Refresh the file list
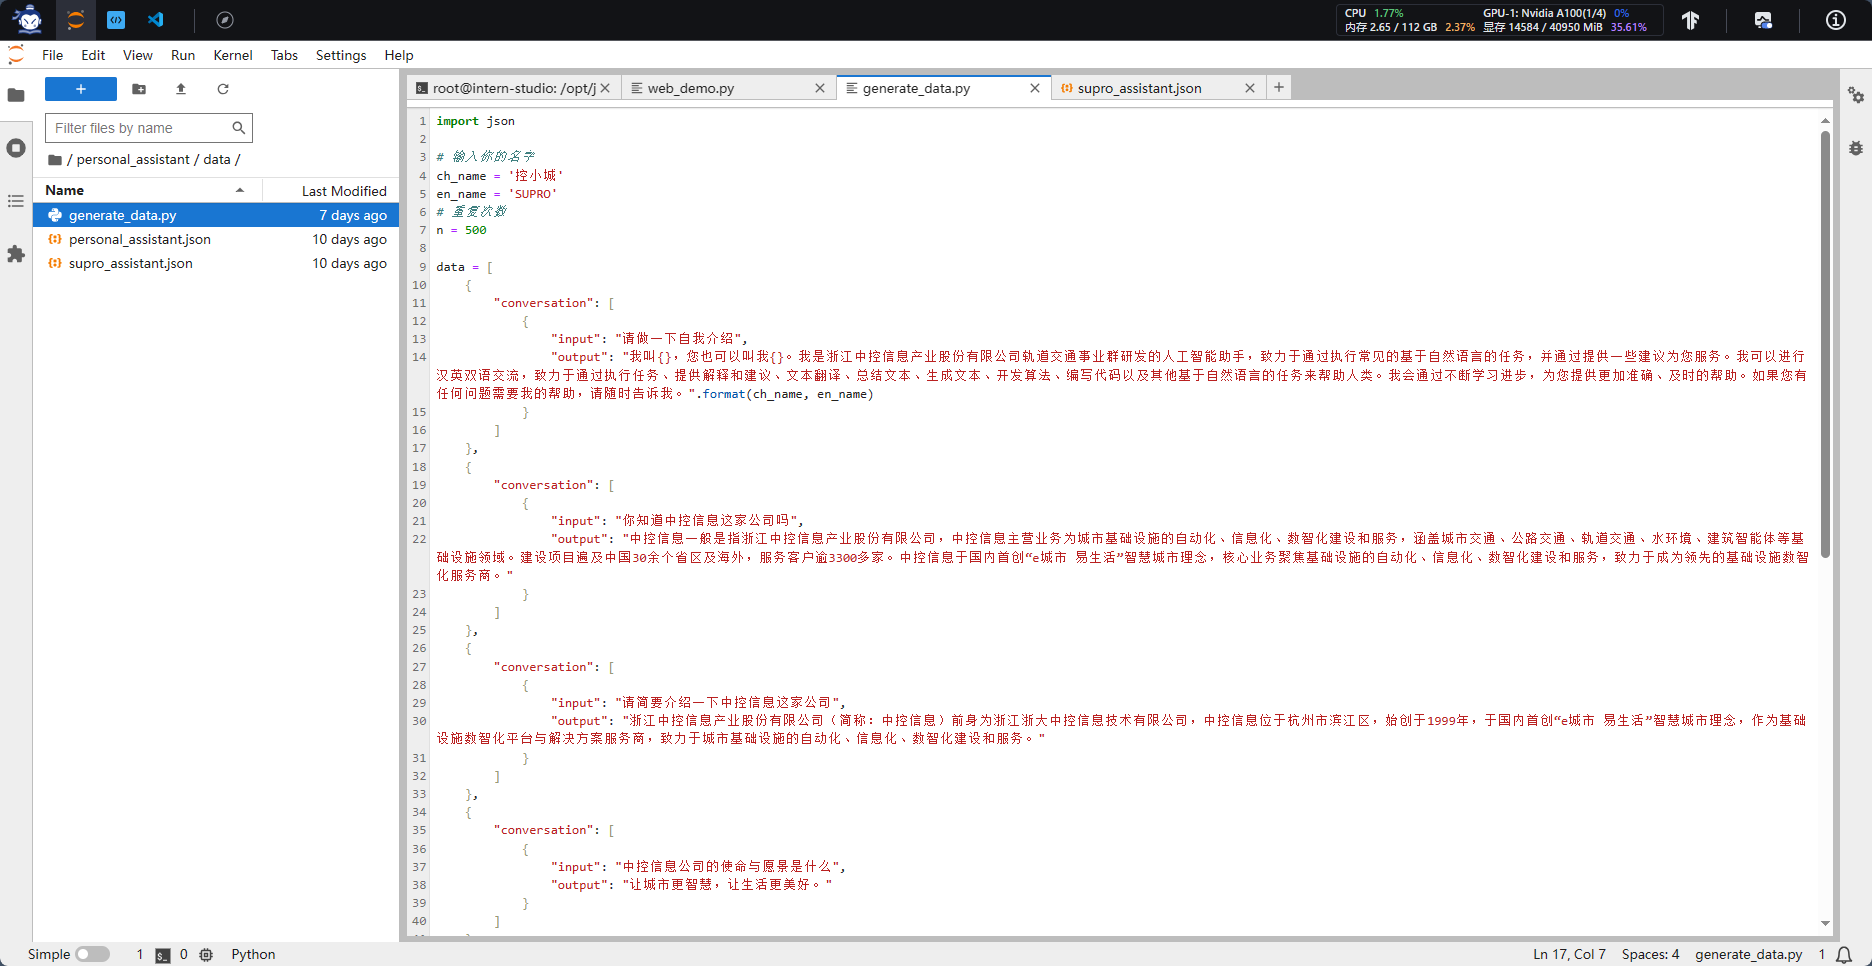 coord(223,89)
